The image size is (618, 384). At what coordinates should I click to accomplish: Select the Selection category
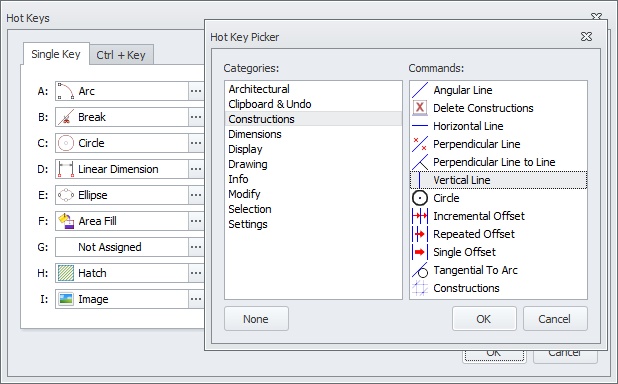(x=313, y=209)
